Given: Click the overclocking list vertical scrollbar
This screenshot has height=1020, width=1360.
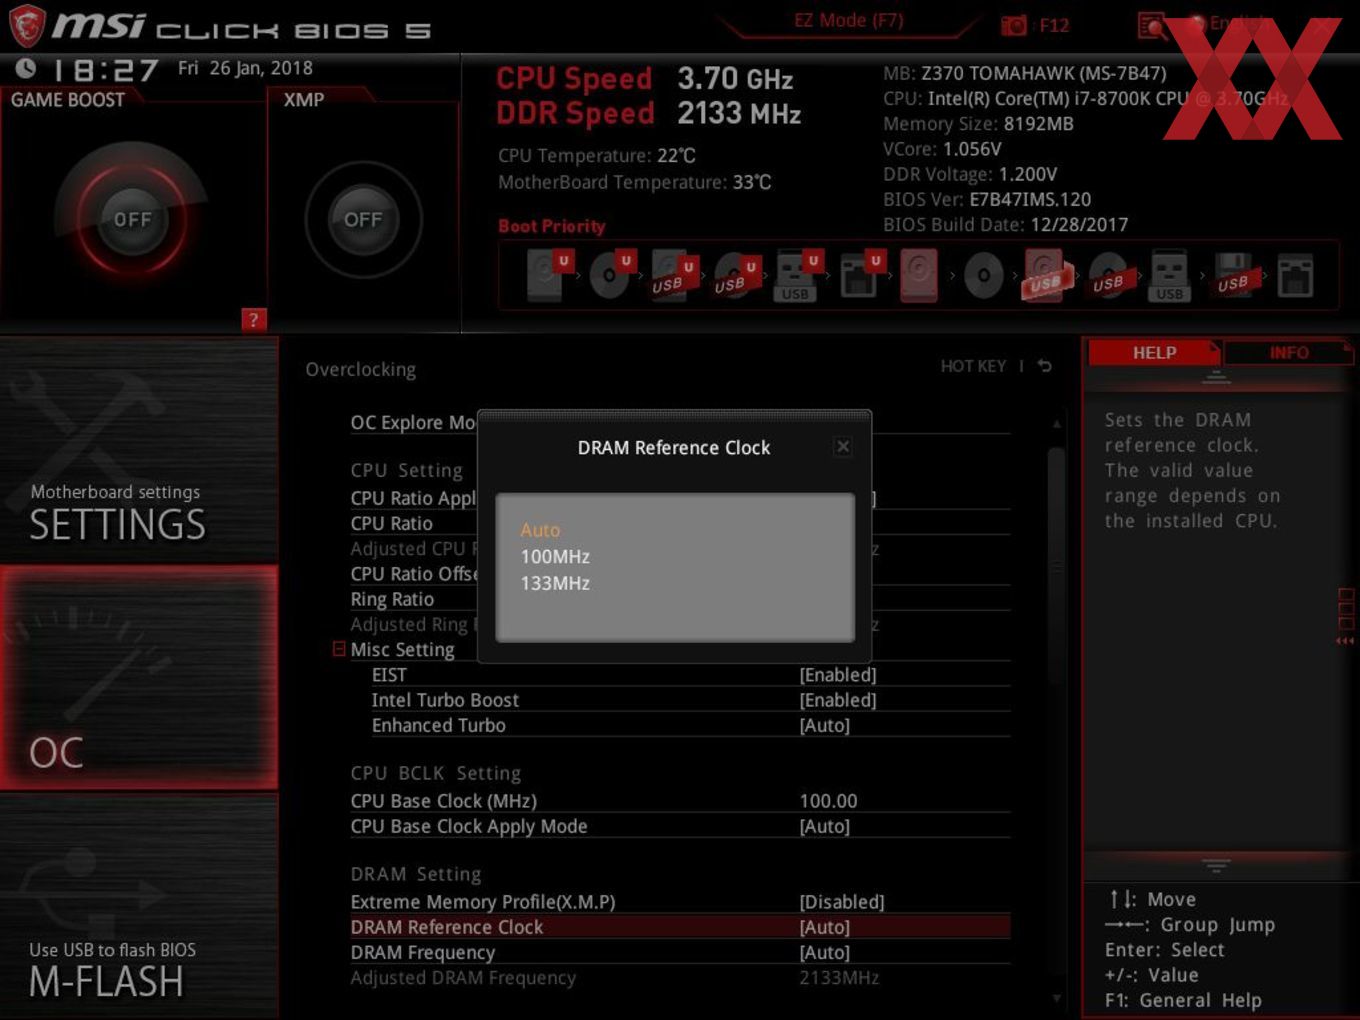Looking at the screenshot, I should pos(1056,565).
